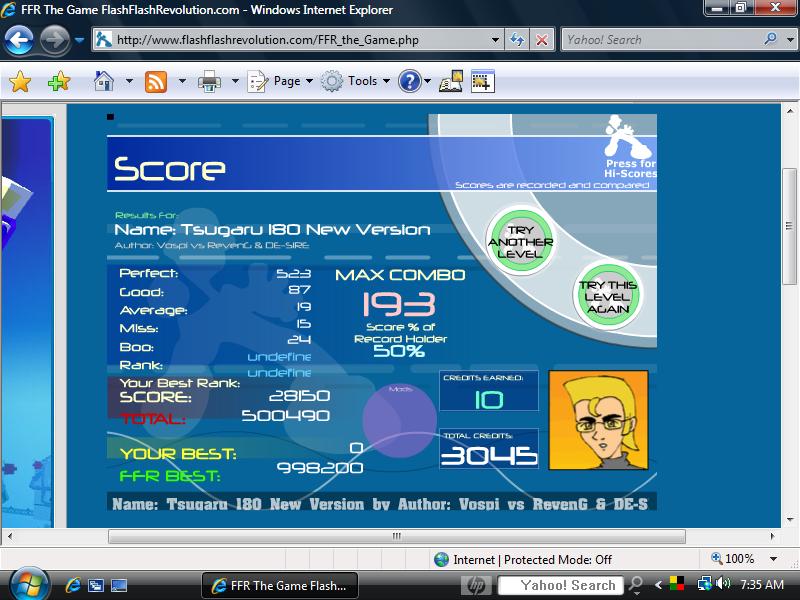Screen dimensions: 800x600
Task: Open the Help question mark icon
Action: (x=409, y=81)
